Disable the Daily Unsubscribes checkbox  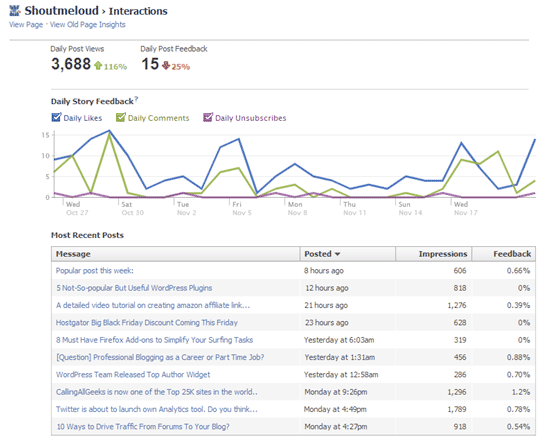208,117
